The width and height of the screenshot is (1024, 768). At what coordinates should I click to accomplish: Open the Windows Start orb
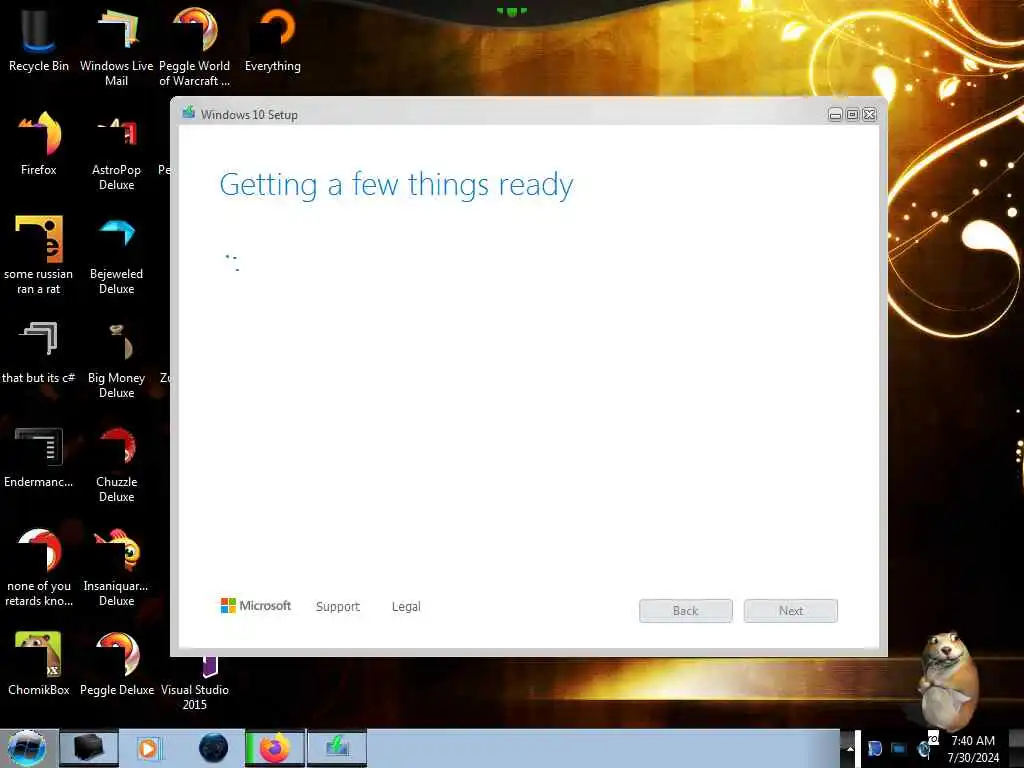(27, 748)
